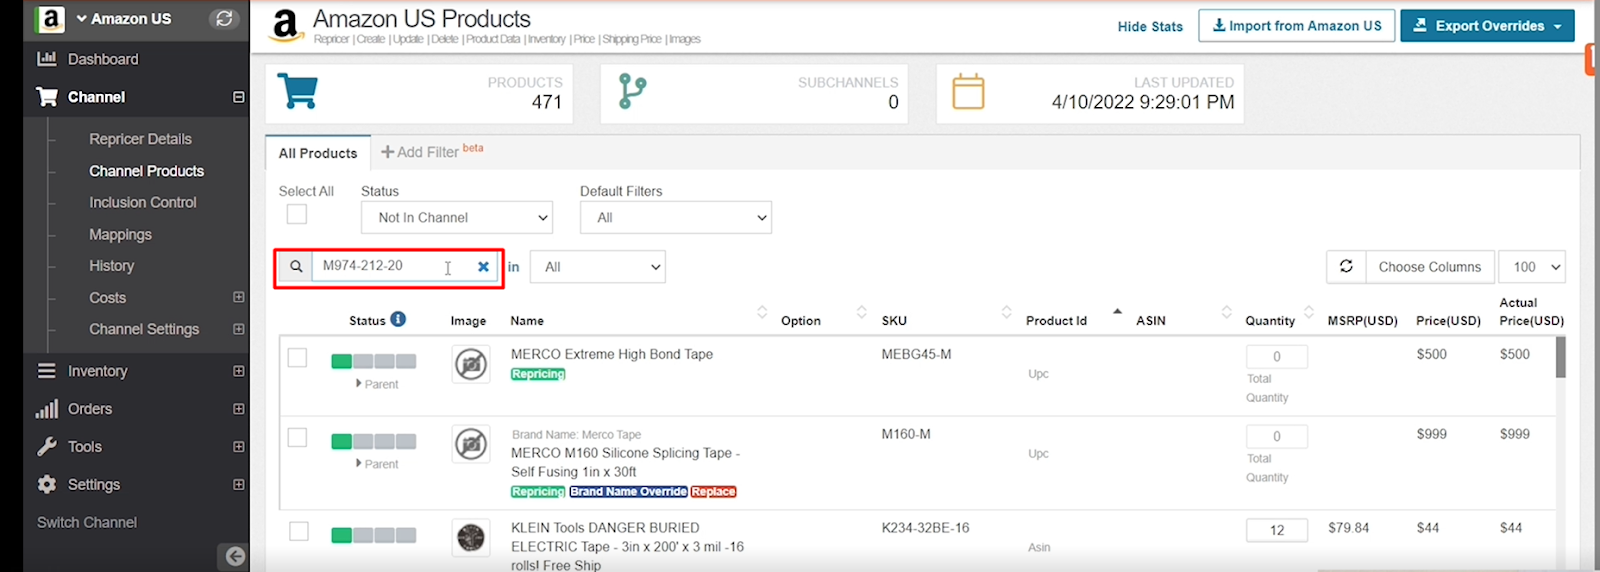Click the status bar of MERCO Extreme row

pos(374,361)
